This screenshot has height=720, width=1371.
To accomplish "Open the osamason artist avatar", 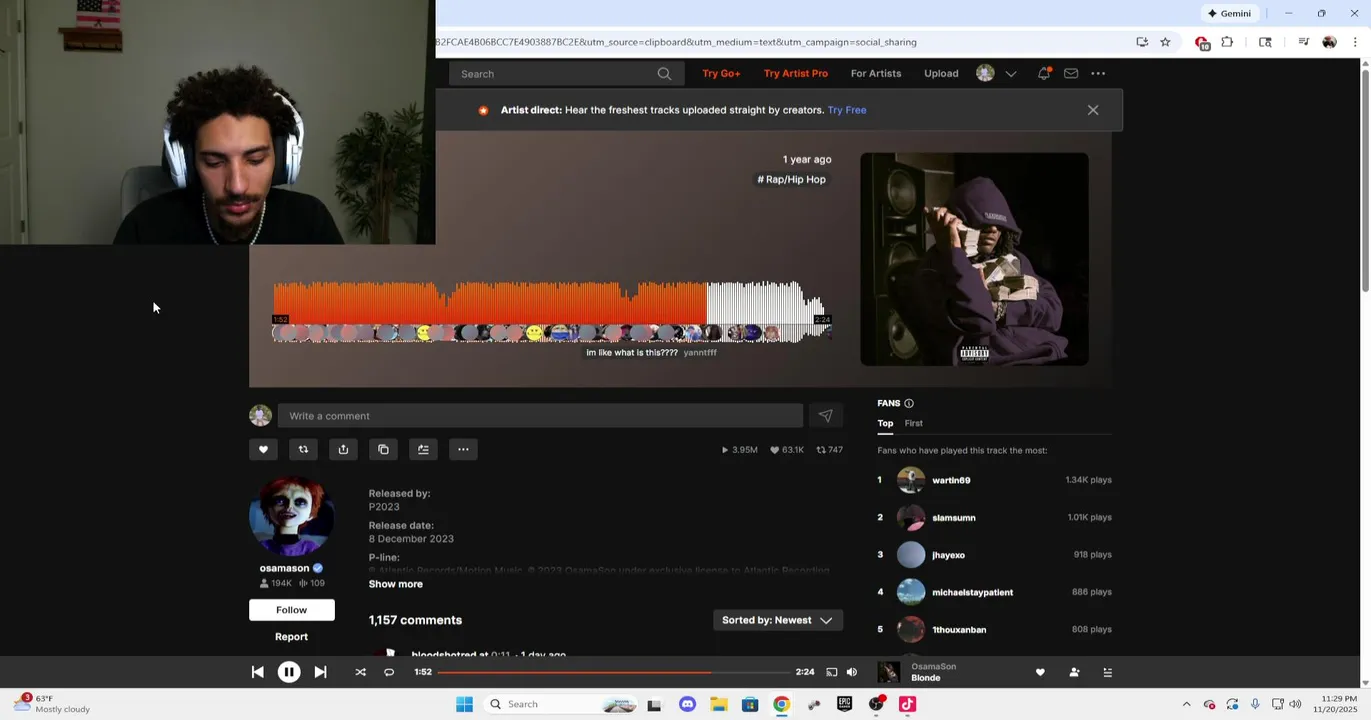I will point(291,515).
